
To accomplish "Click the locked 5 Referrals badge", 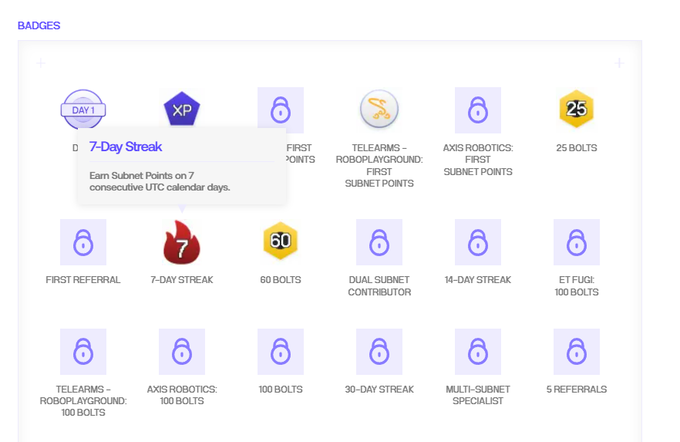I will [x=576, y=351].
